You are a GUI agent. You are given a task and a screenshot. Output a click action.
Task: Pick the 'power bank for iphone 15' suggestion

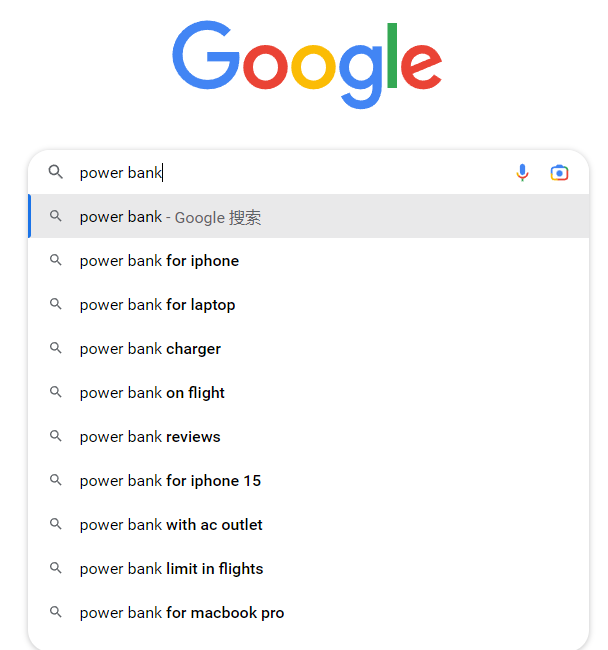pyautogui.click(x=308, y=480)
